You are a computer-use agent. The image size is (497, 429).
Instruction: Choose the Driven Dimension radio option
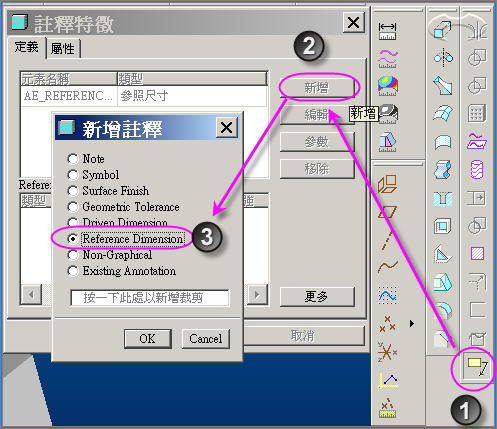pos(117,222)
